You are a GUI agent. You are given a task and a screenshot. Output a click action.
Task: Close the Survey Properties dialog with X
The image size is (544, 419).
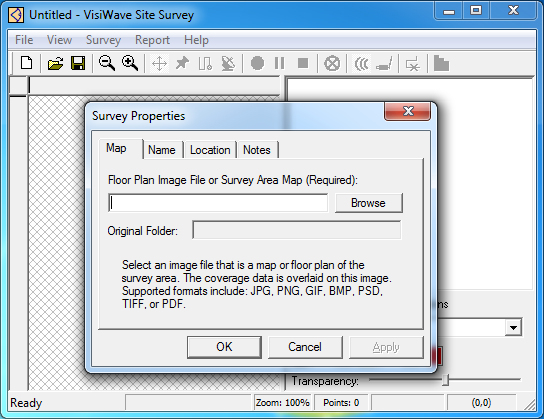coord(408,111)
